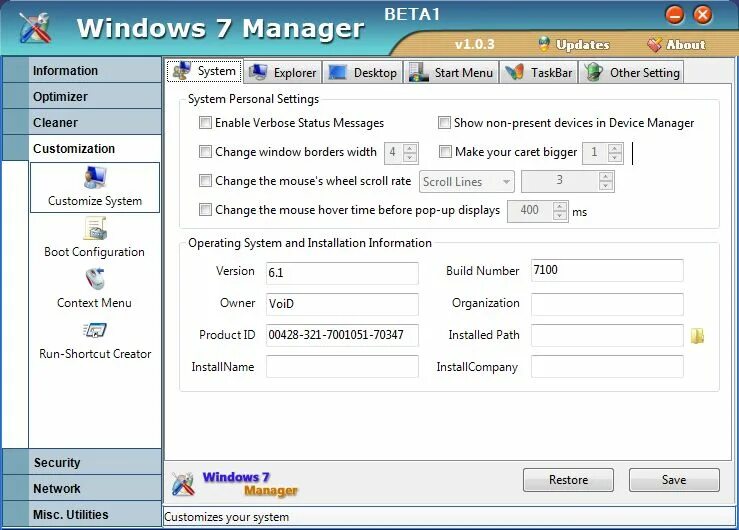Image resolution: width=739 pixels, height=530 pixels.
Task: Switch to the Desktop tab
Action: click(362, 73)
